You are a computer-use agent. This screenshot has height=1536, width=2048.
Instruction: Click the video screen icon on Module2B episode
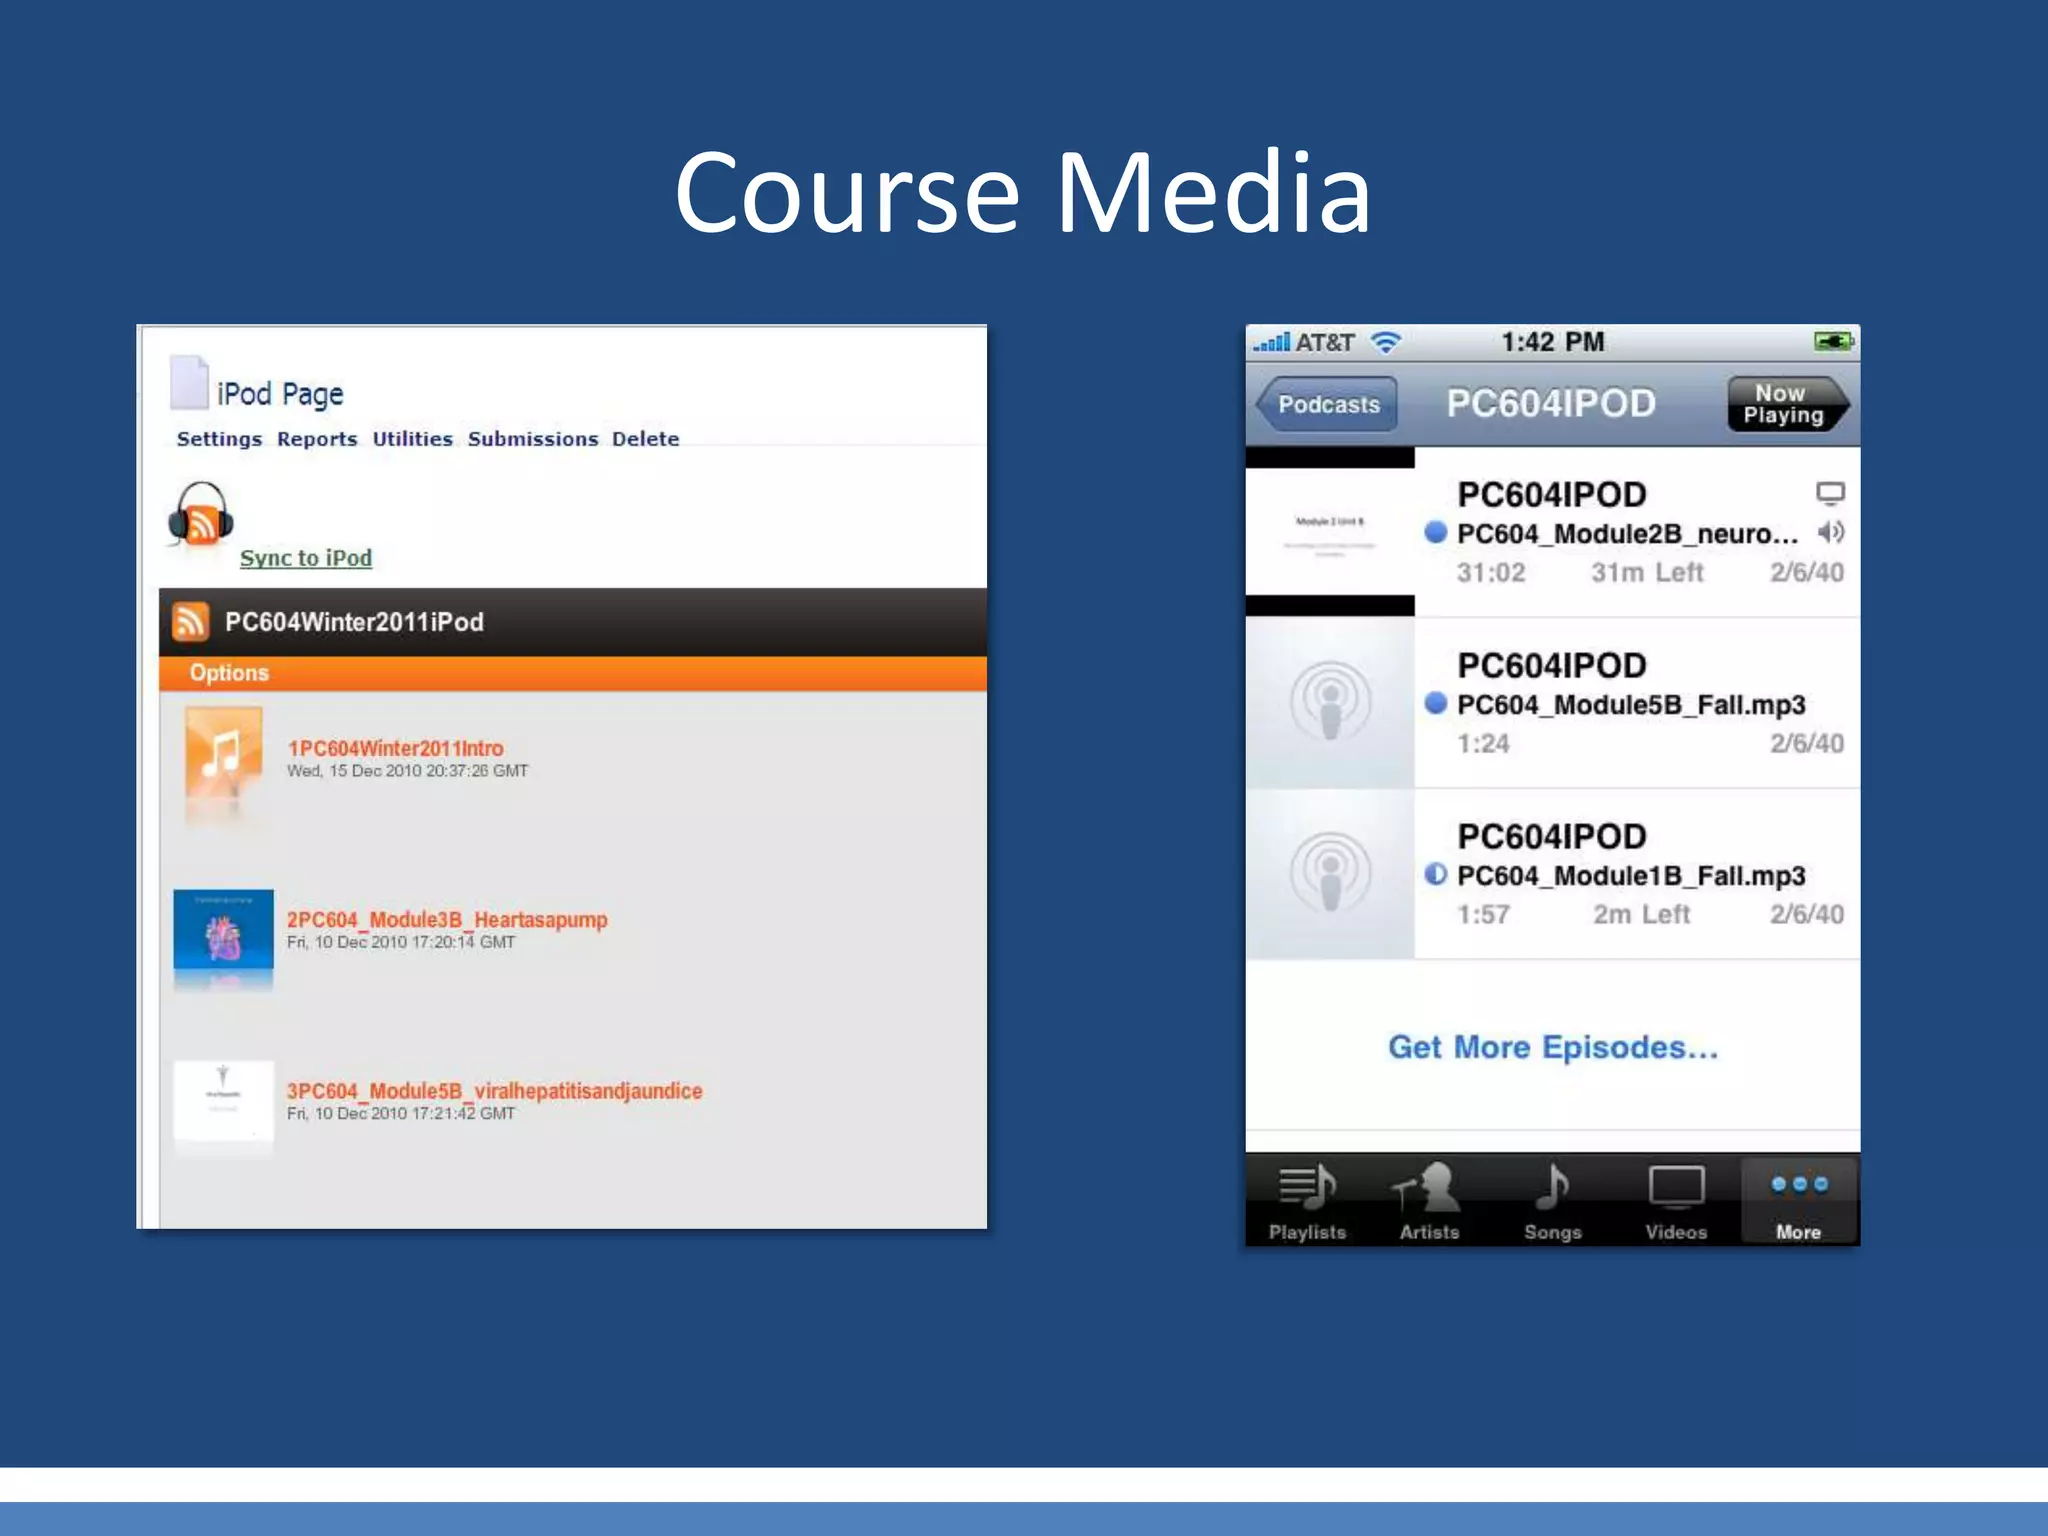1830,494
